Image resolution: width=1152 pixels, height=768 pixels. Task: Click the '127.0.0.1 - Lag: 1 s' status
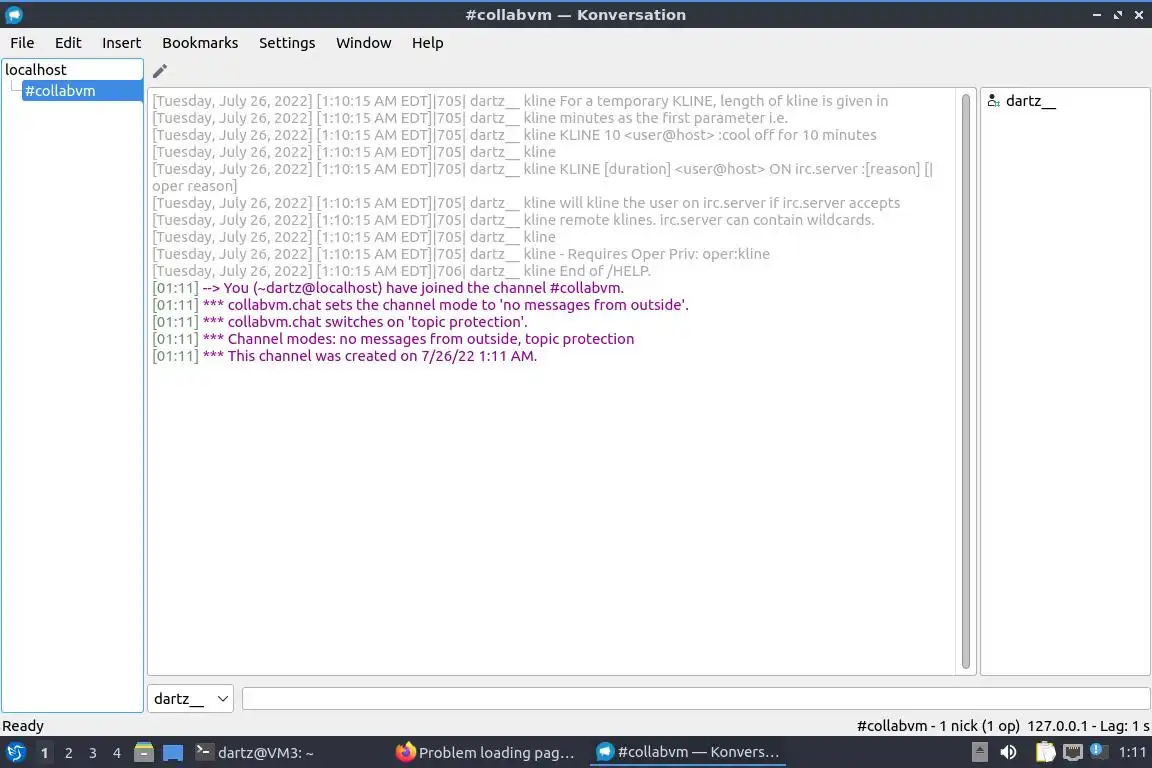(x=1088, y=726)
